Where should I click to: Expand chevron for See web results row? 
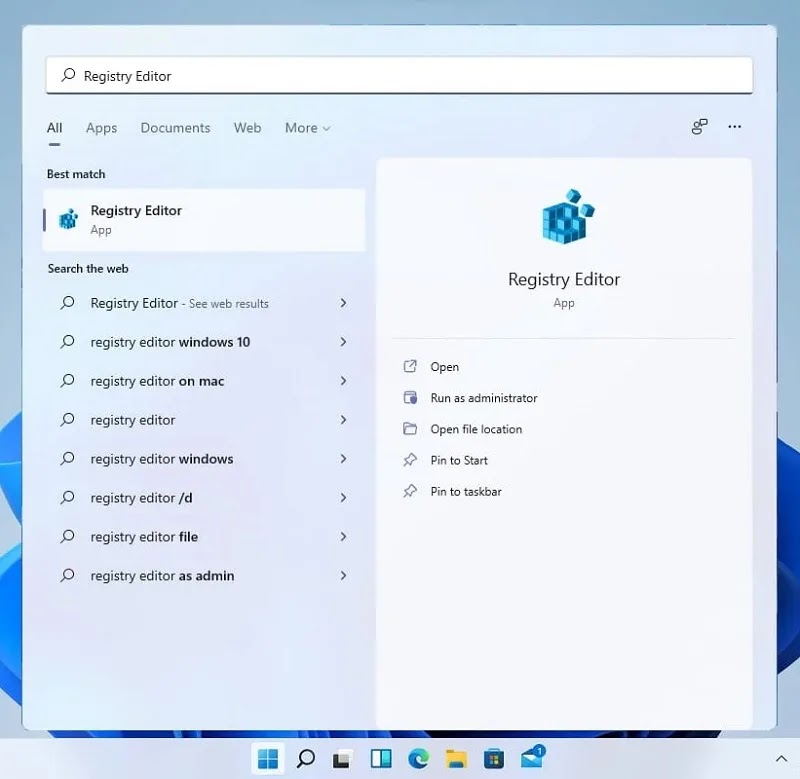tap(343, 303)
